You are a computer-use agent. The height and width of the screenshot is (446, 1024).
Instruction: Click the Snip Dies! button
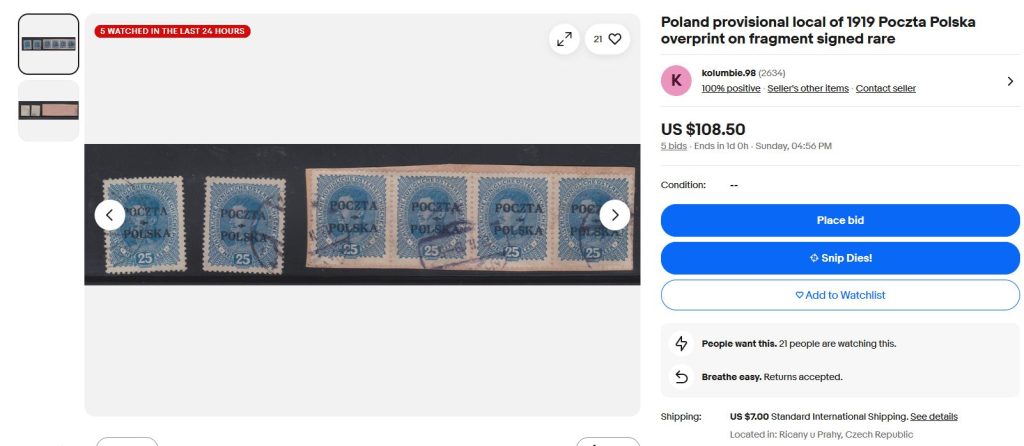tap(840, 258)
